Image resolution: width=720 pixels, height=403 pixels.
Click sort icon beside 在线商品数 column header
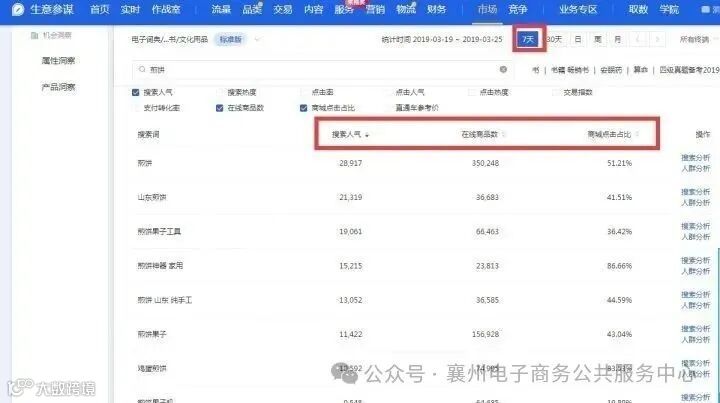point(503,134)
